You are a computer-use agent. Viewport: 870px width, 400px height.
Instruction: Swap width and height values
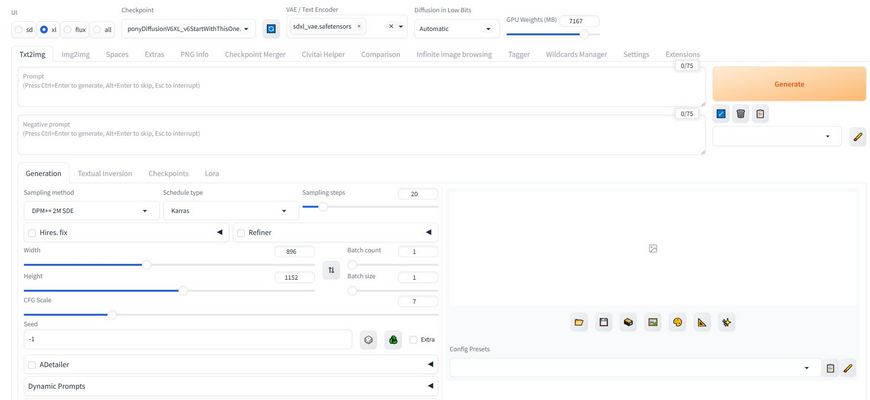331,270
